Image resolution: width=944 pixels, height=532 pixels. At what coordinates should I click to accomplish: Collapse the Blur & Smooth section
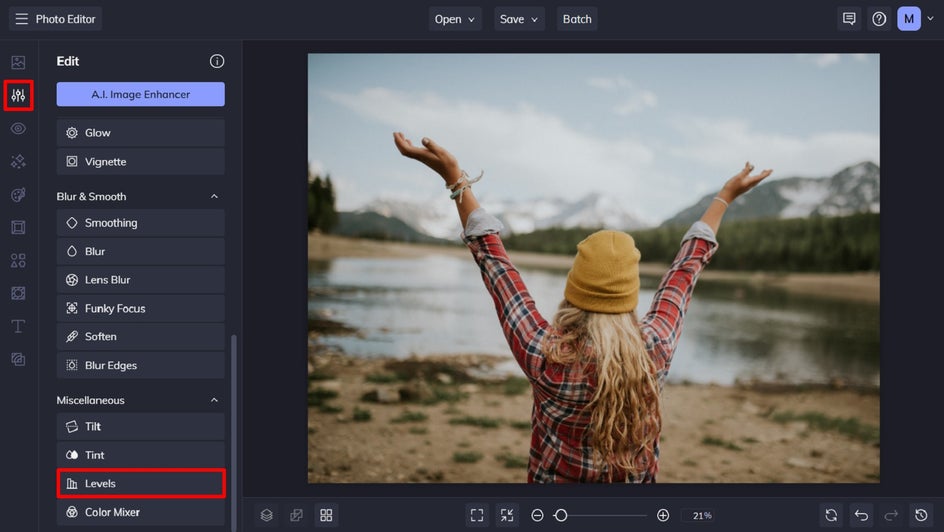214,197
